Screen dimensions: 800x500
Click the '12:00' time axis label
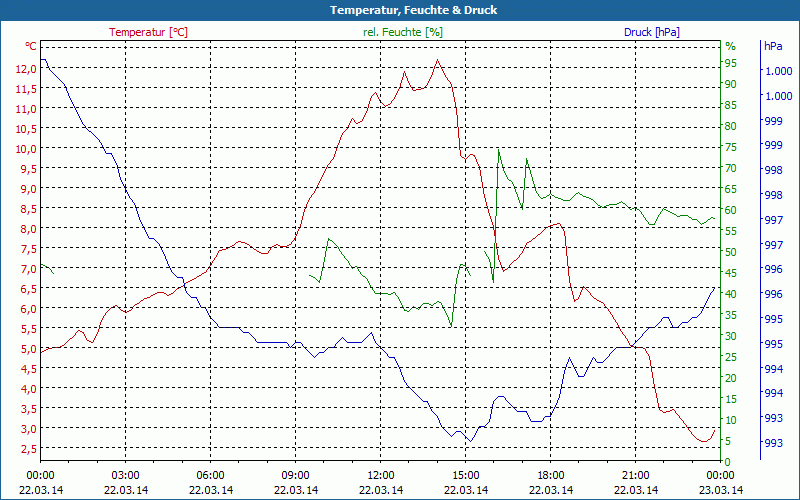[x=381, y=476]
